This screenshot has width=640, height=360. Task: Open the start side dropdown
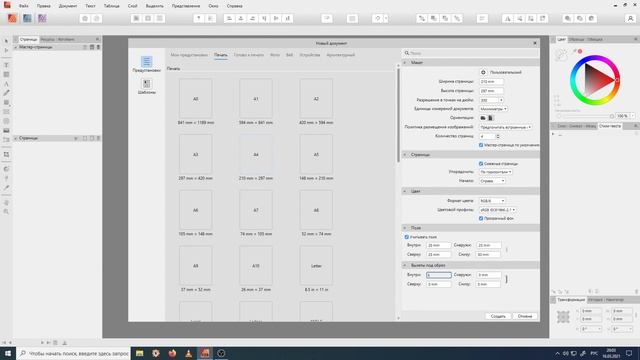click(x=492, y=181)
